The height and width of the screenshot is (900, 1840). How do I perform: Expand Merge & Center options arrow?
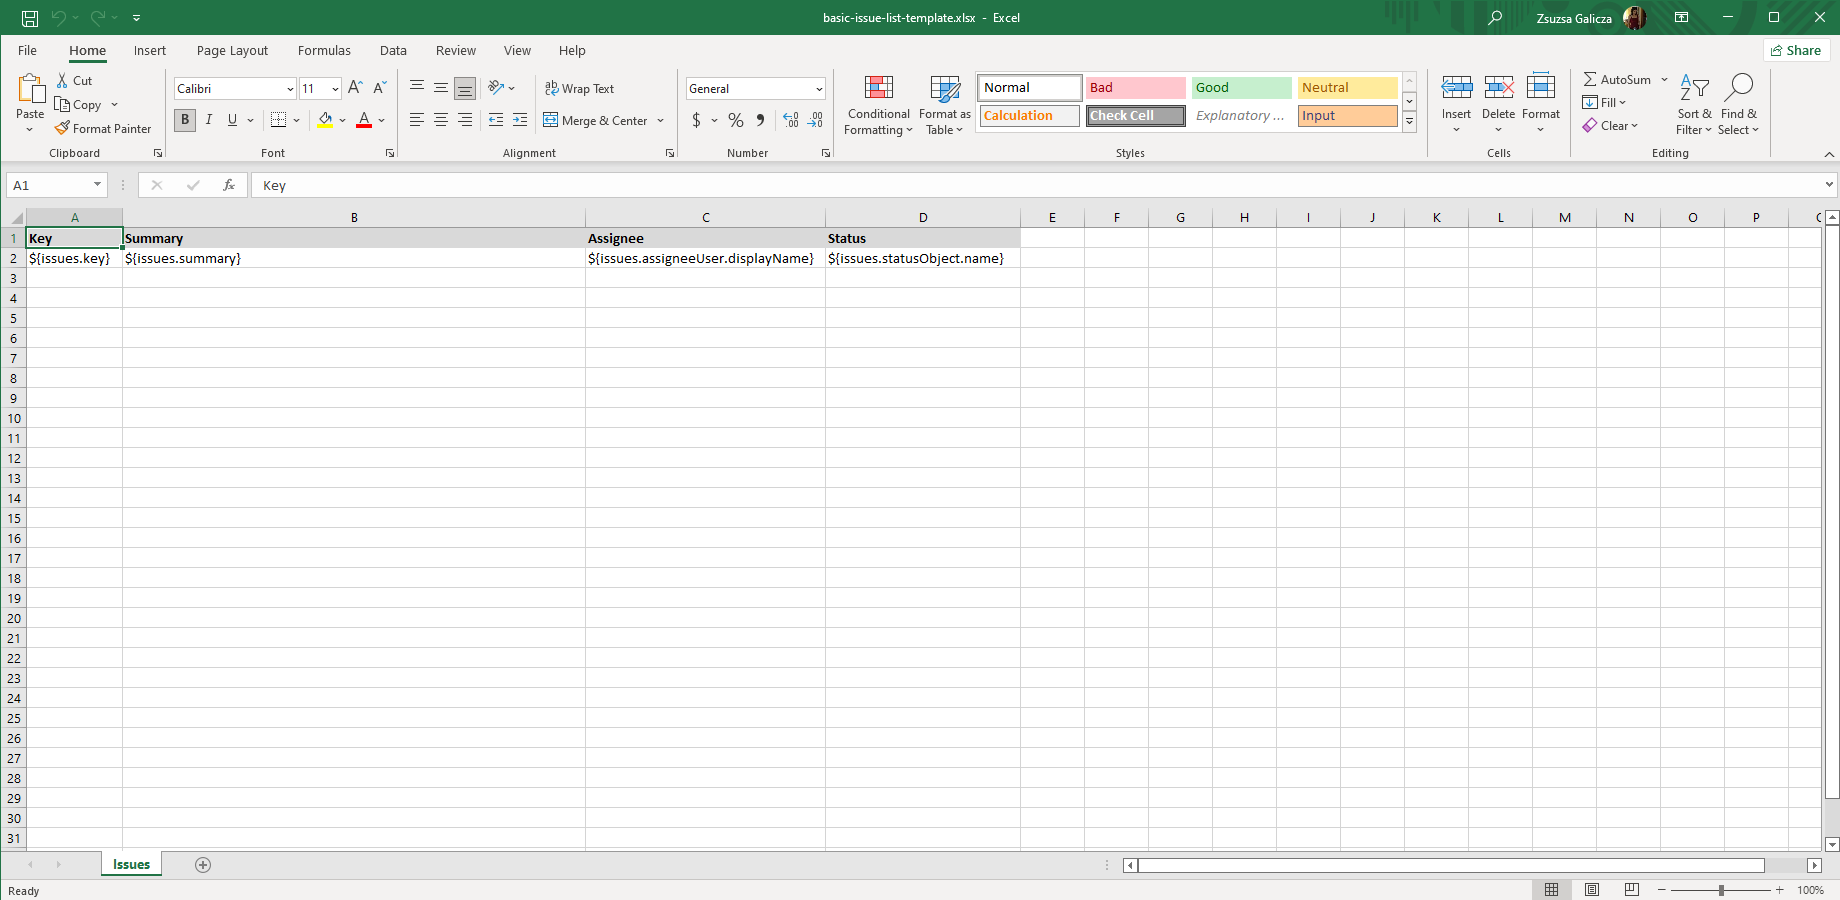(660, 120)
